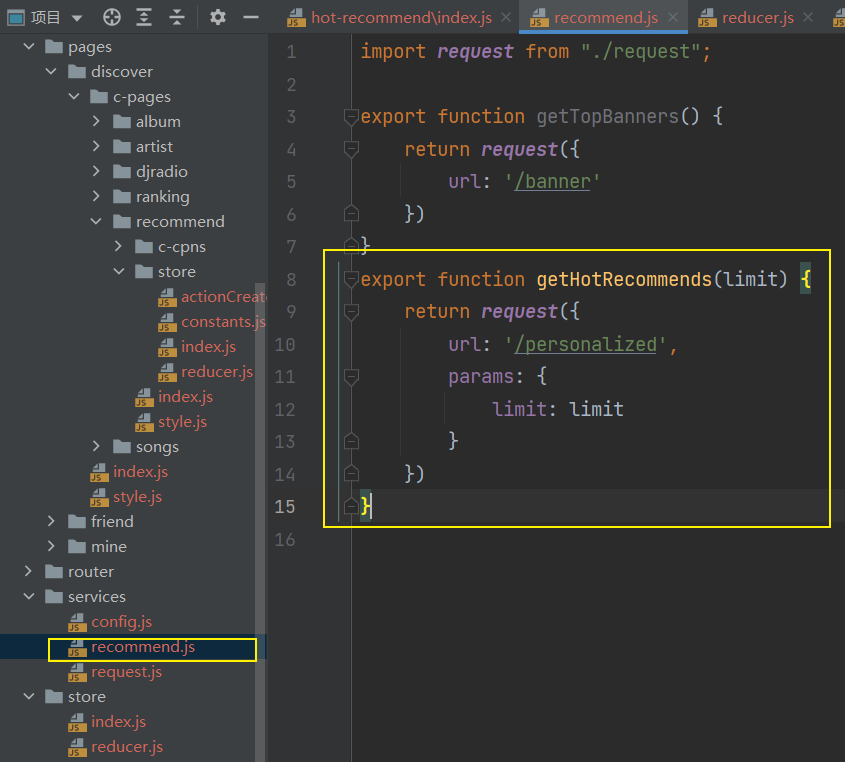The width and height of the screenshot is (845, 762).
Task: Click line number 16 in gutter
Action: [285, 539]
